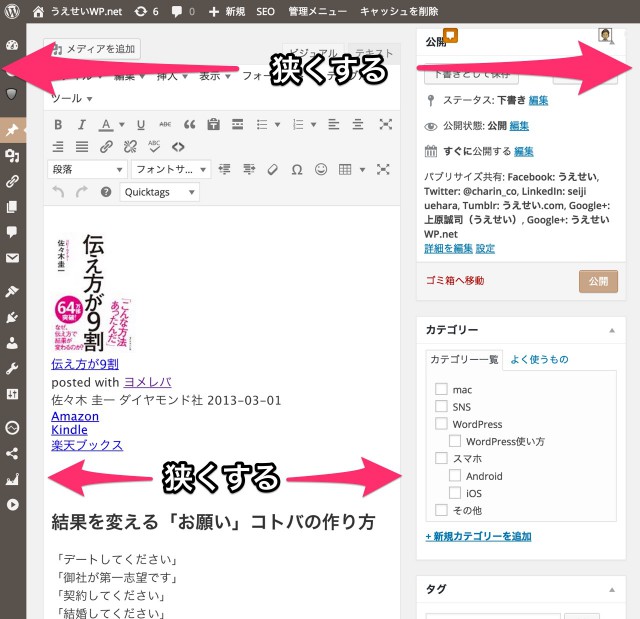Decrease indent (outdent) icon
This screenshot has height=619, width=640.
tap(224, 169)
